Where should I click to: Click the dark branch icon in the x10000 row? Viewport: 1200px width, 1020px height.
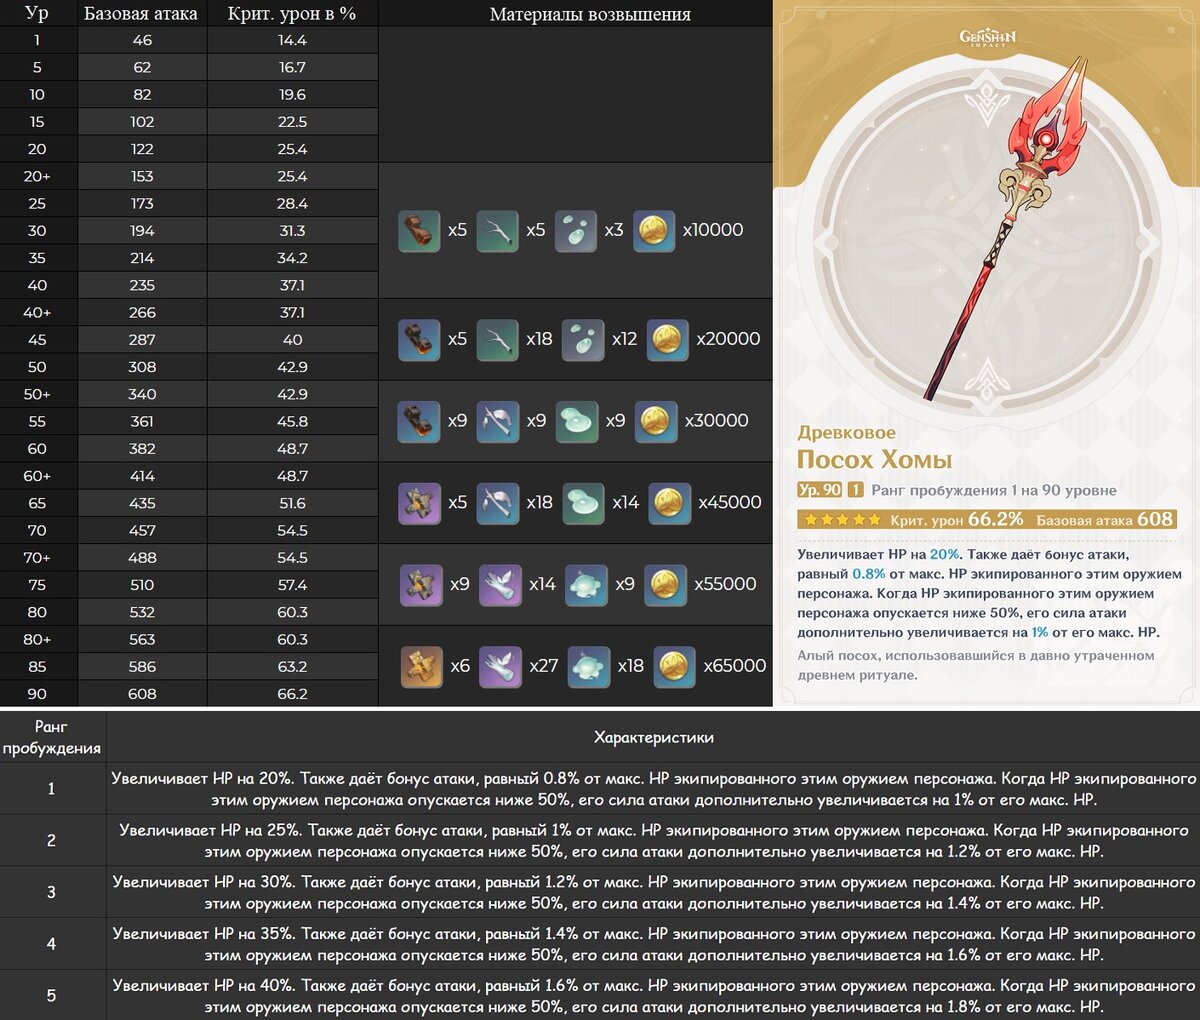tap(497, 231)
